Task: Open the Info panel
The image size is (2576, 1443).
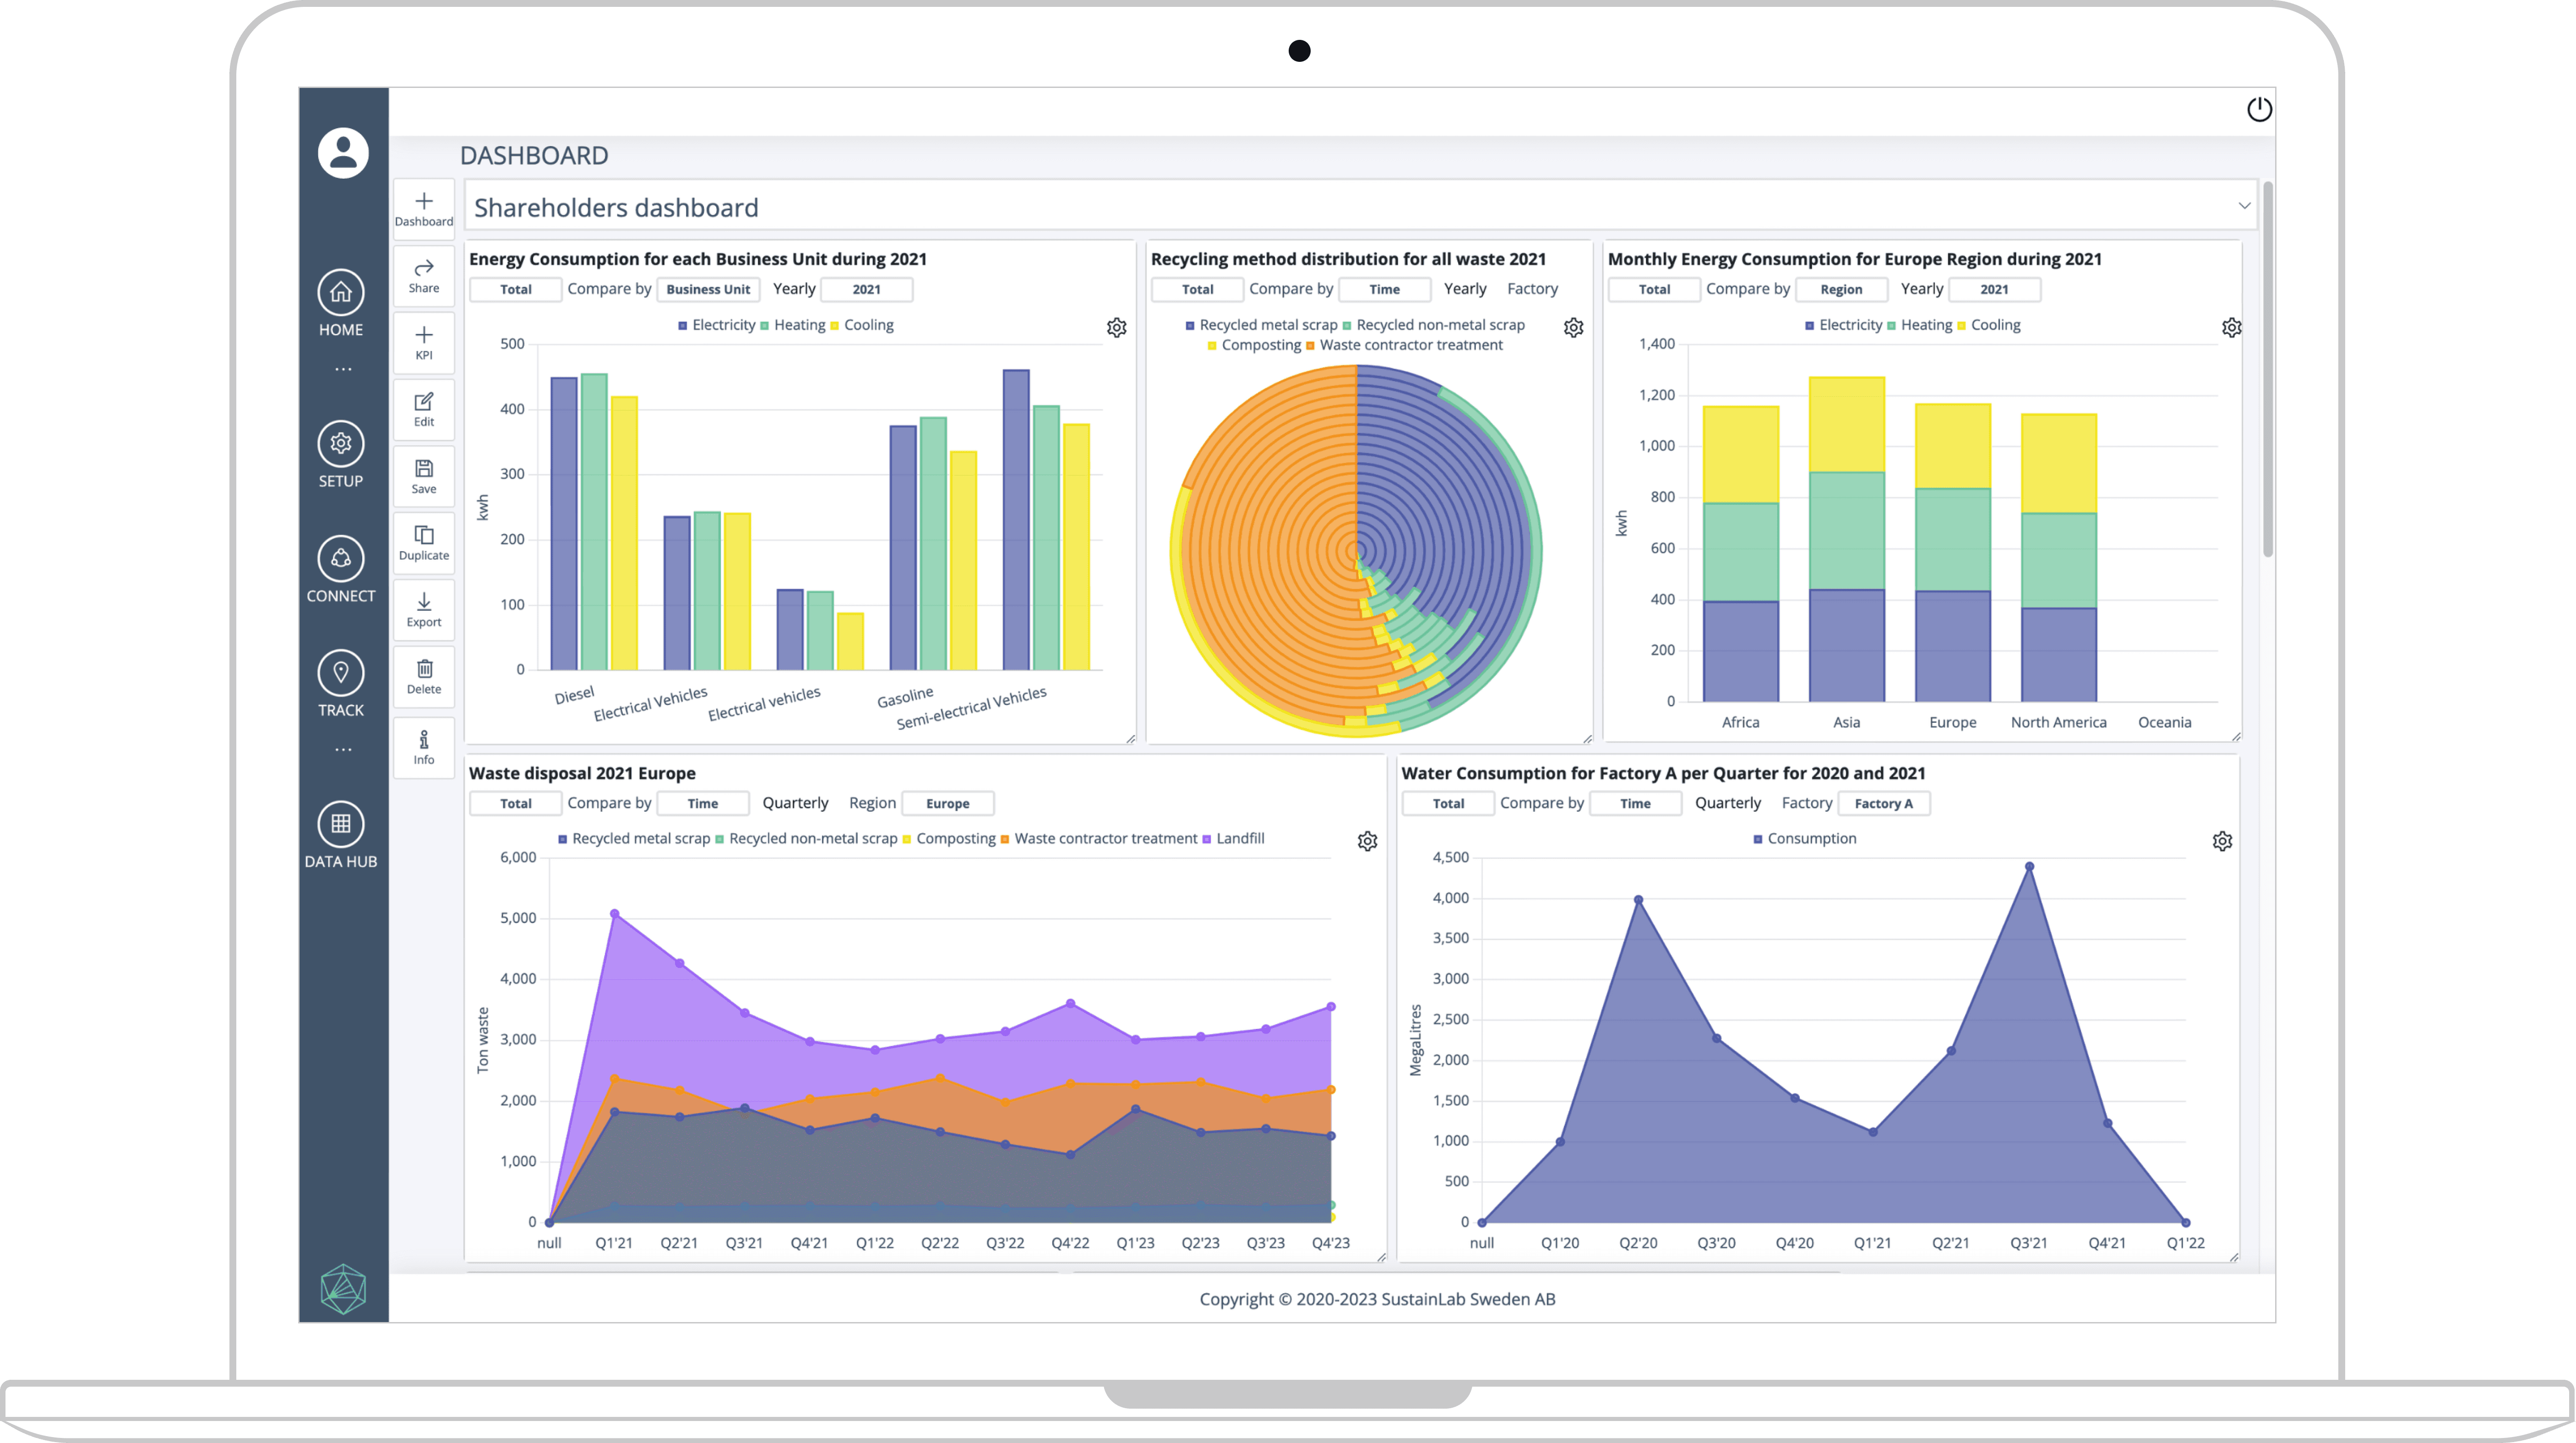Action: 424,746
